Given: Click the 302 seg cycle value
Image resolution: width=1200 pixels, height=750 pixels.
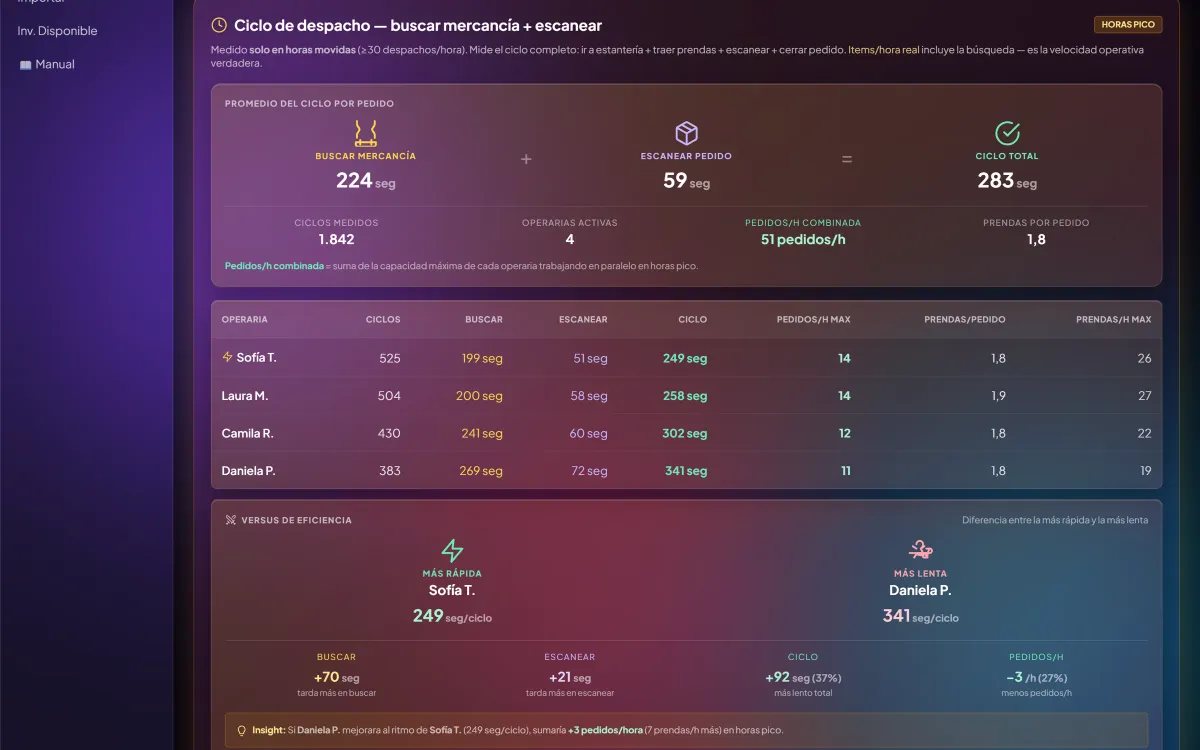Looking at the screenshot, I should [684, 434].
